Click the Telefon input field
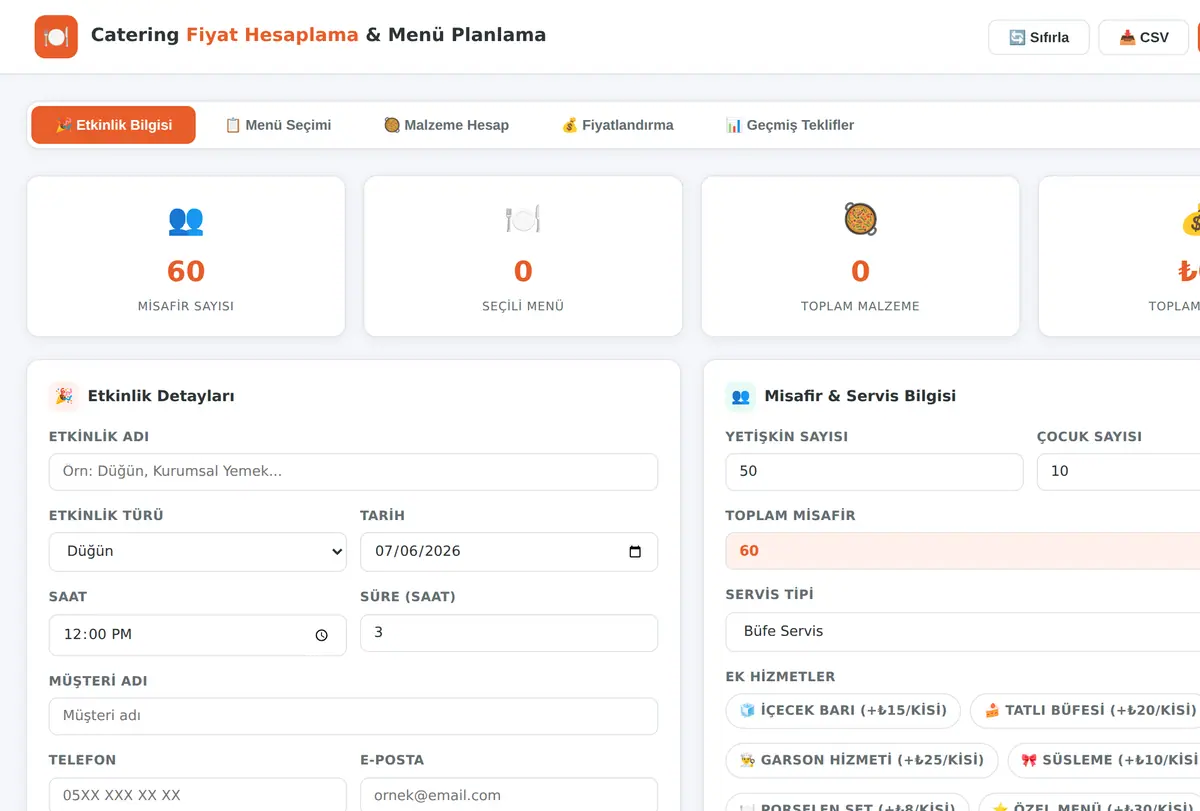Screen dimensions: 1200x811 click(x=198, y=795)
